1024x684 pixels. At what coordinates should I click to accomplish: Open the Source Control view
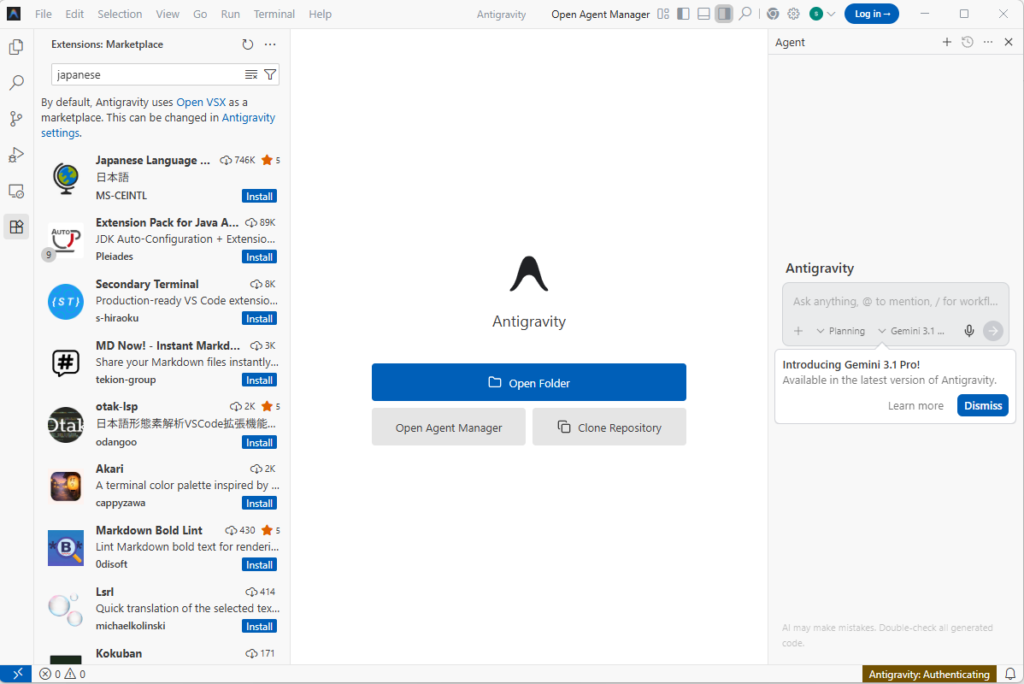click(x=16, y=119)
